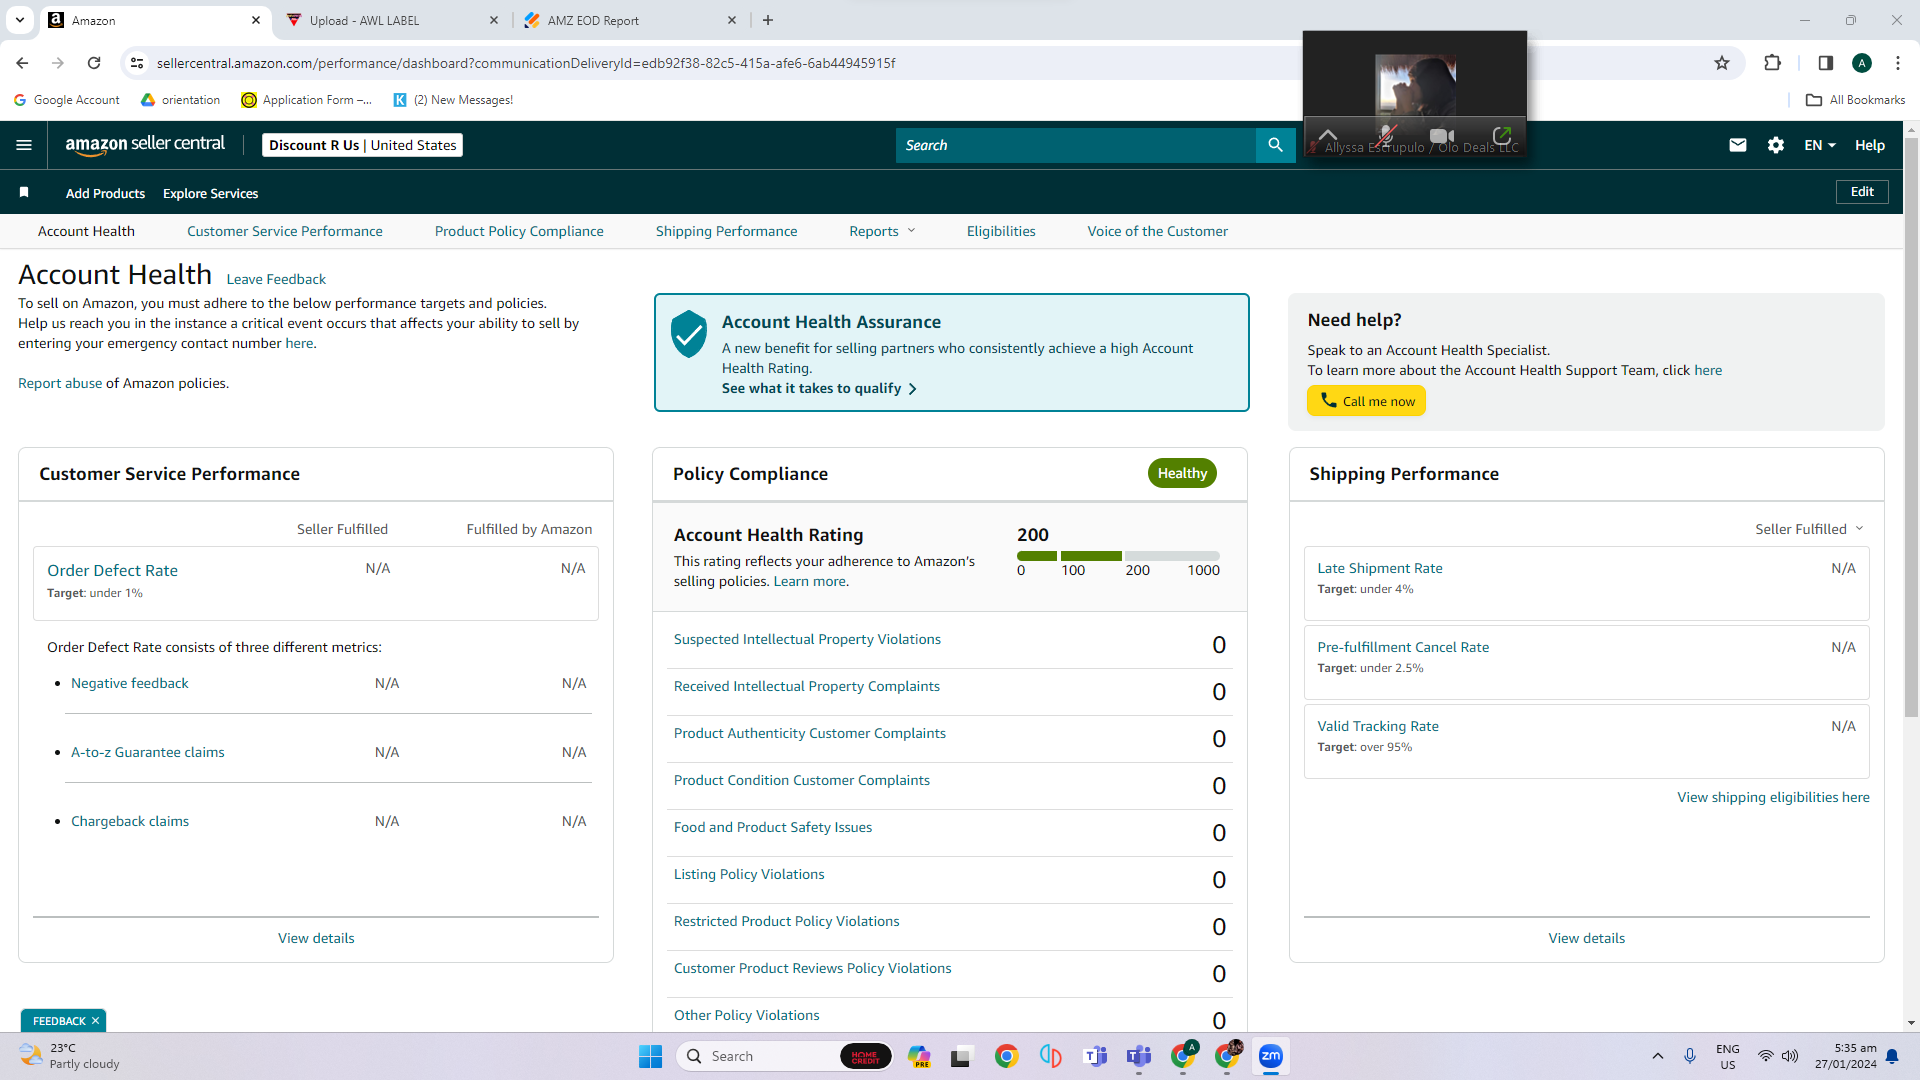Viewport: 1920px width, 1080px height.
Task: Bookmark this page with the star icon
Action: pyautogui.click(x=1722, y=63)
